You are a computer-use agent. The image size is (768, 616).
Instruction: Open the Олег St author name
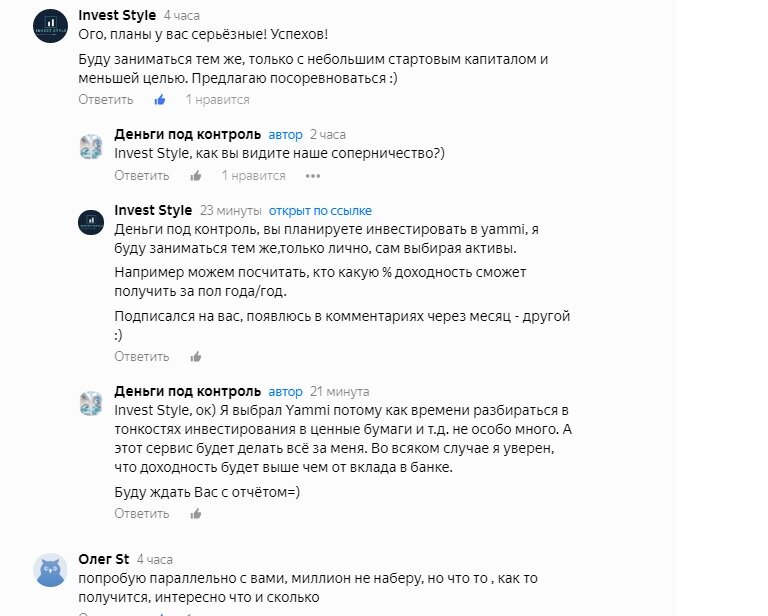click(104, 559)
